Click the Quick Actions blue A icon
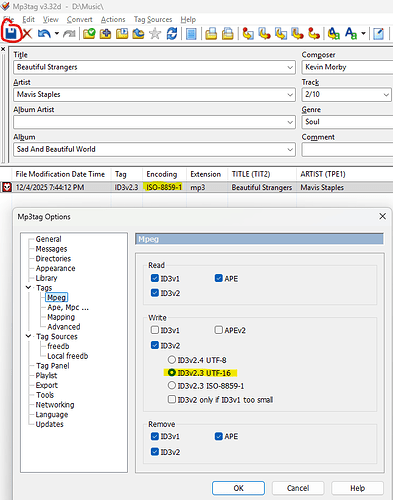The height and width of the screenshot is (500, 393). coord(351,33)
